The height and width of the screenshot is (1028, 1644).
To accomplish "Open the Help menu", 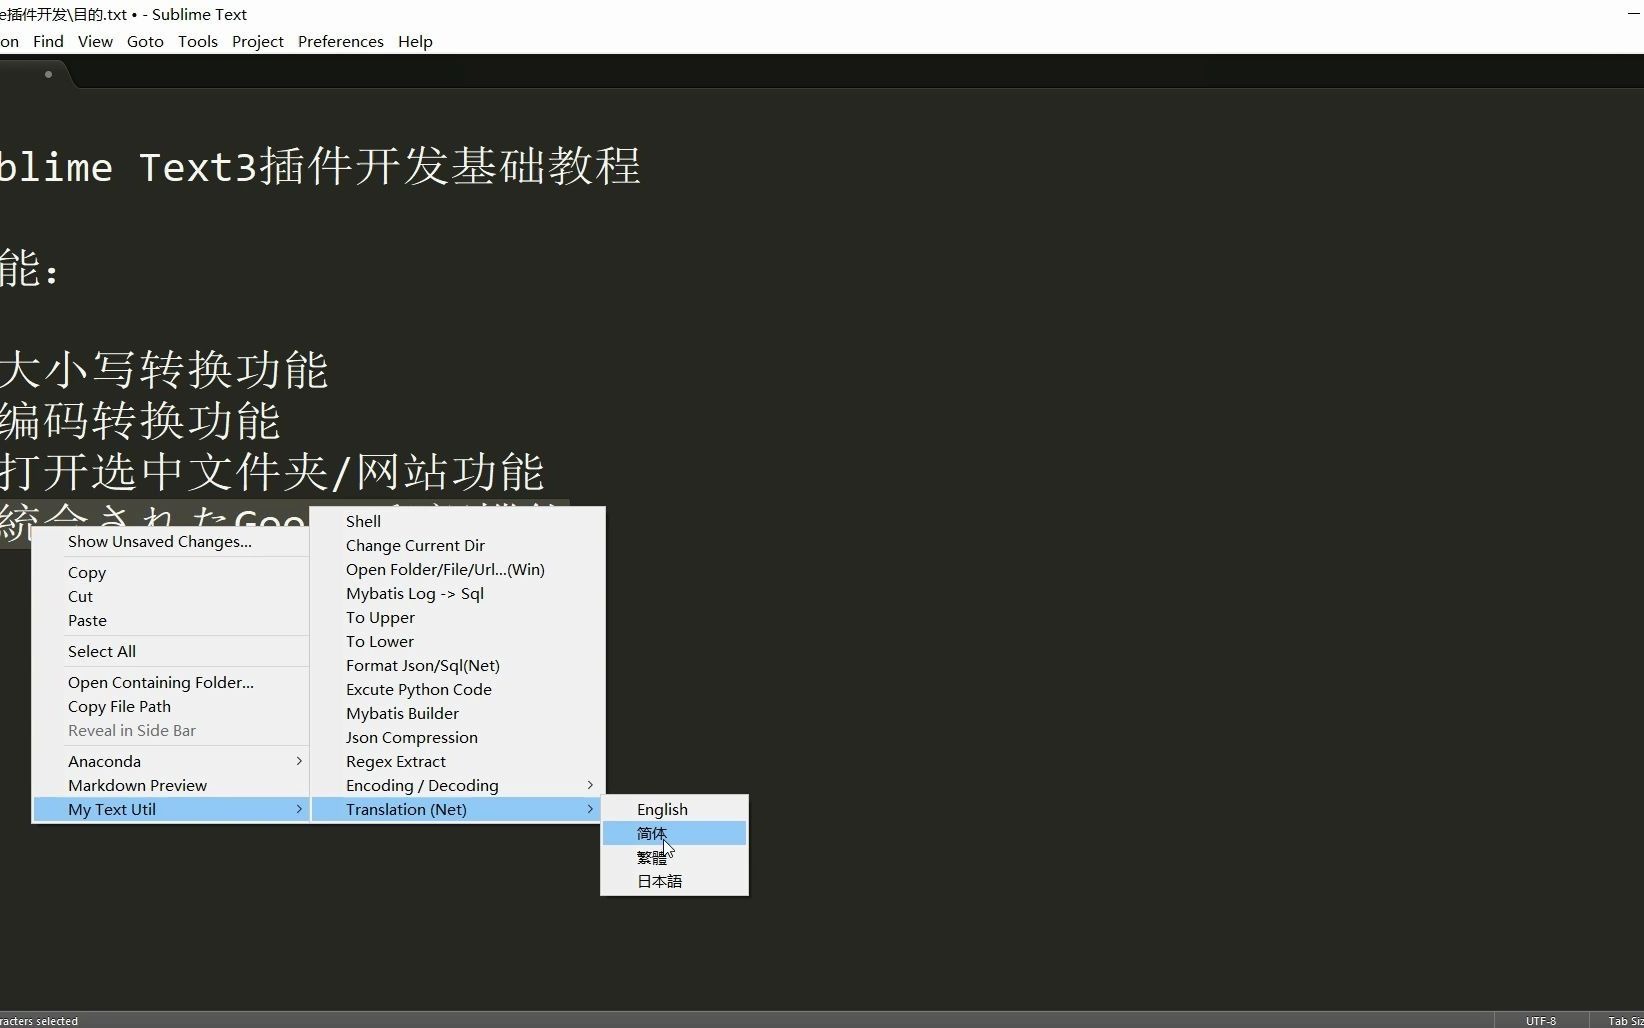I will coord(415,41).
